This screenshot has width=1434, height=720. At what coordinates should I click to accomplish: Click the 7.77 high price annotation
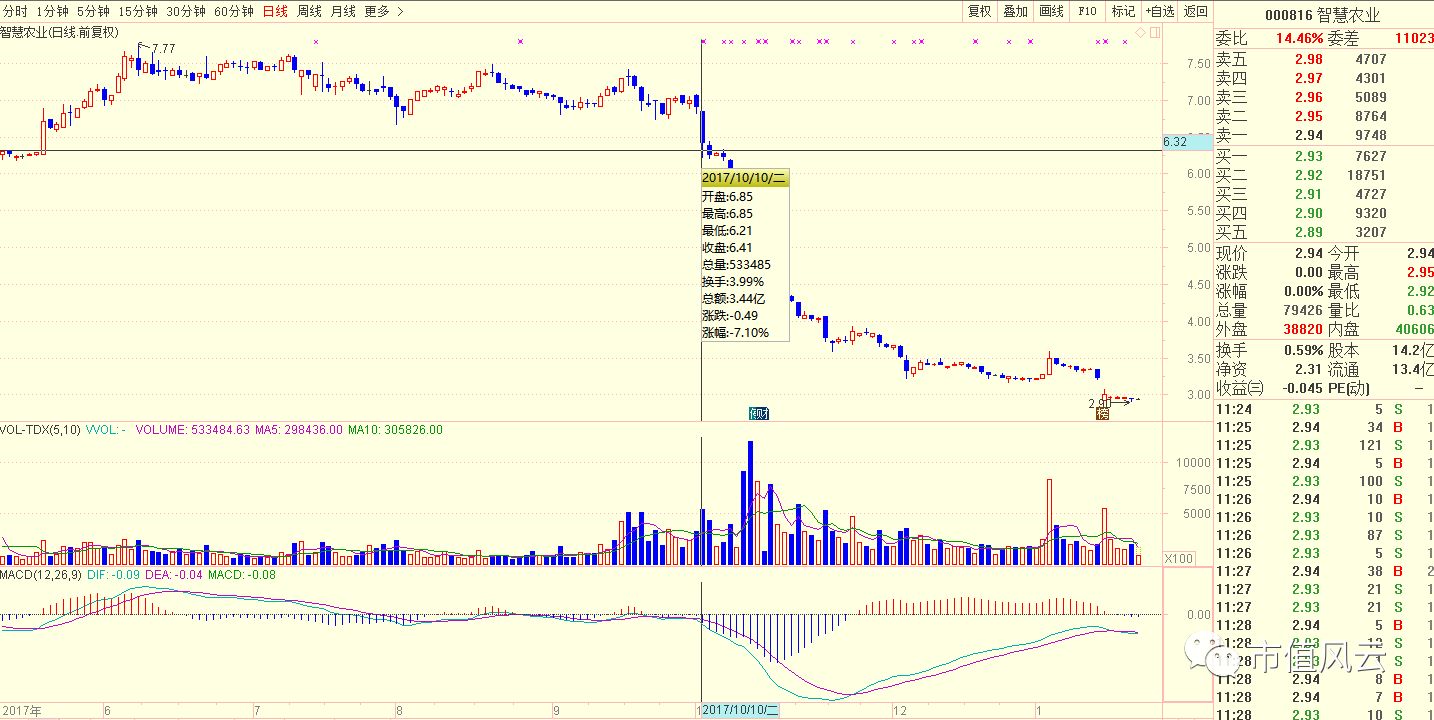(x=163, y=48)
